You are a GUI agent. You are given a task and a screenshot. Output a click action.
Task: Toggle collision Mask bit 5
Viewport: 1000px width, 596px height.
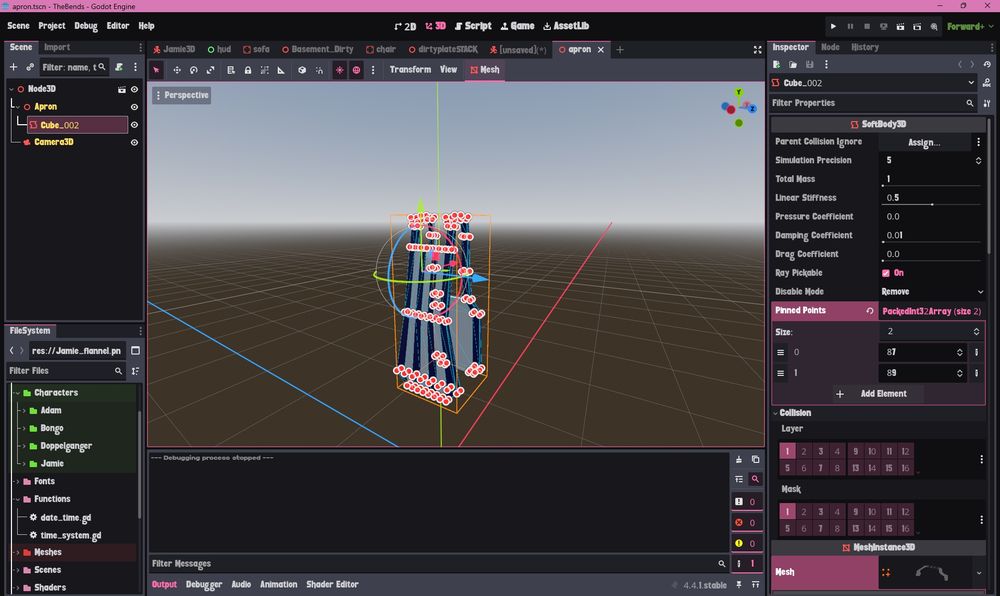[787, 528]
